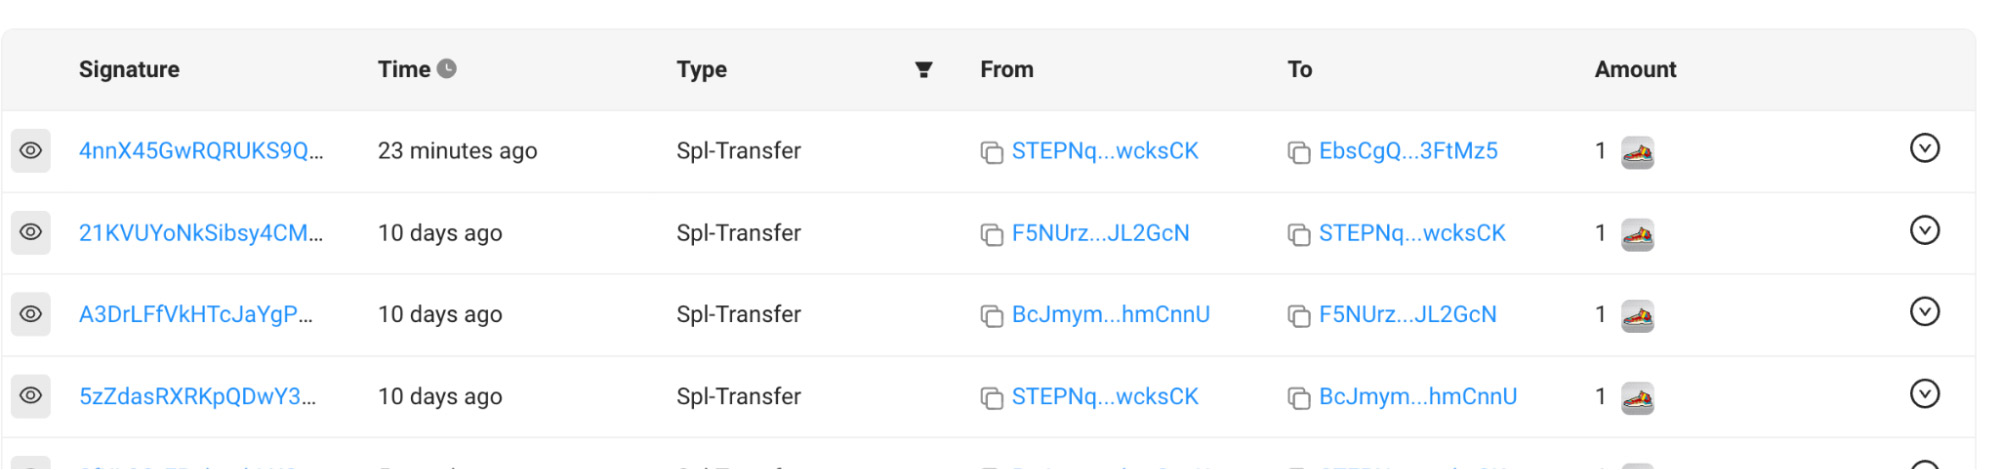1999x470 pixels.
Task: Copy From address F5NUrz...JL2GcN in second row
Action: point(992,235)
